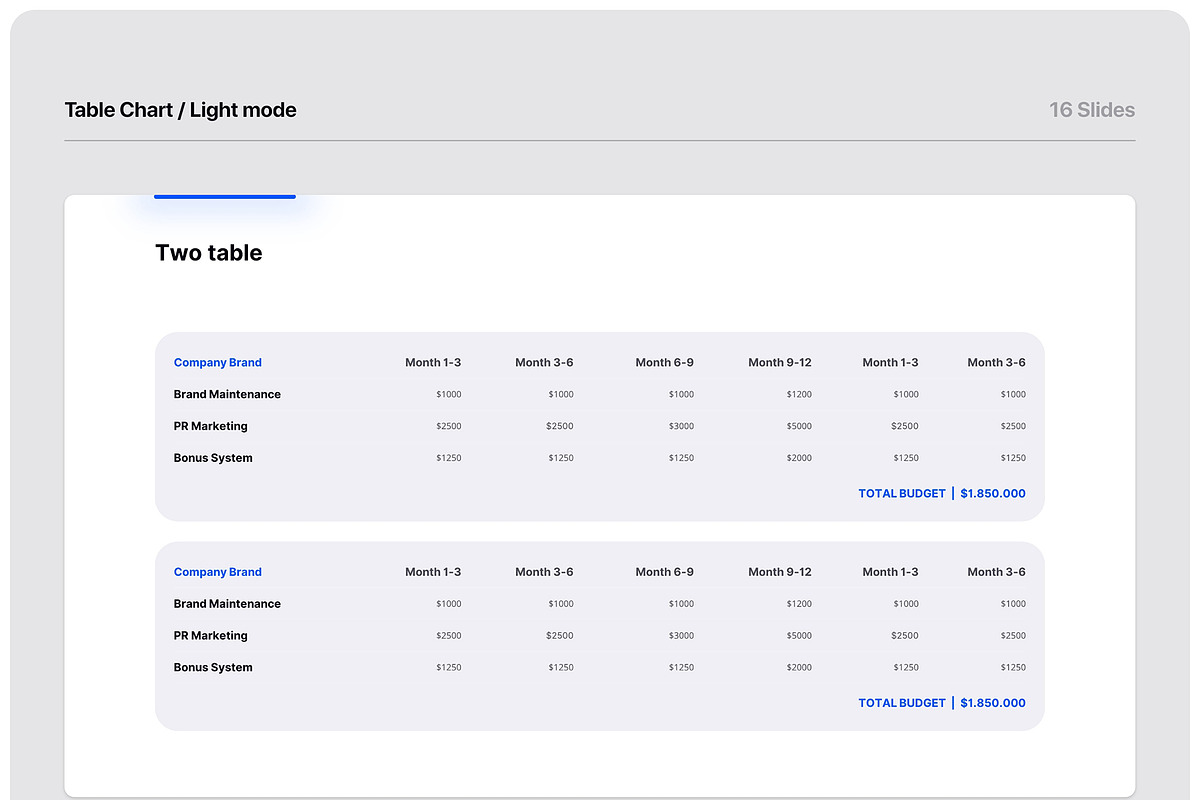Screen dimensions: 1200x800
Task: Select the $1200 value in the lower table
Action: [799, 604]
